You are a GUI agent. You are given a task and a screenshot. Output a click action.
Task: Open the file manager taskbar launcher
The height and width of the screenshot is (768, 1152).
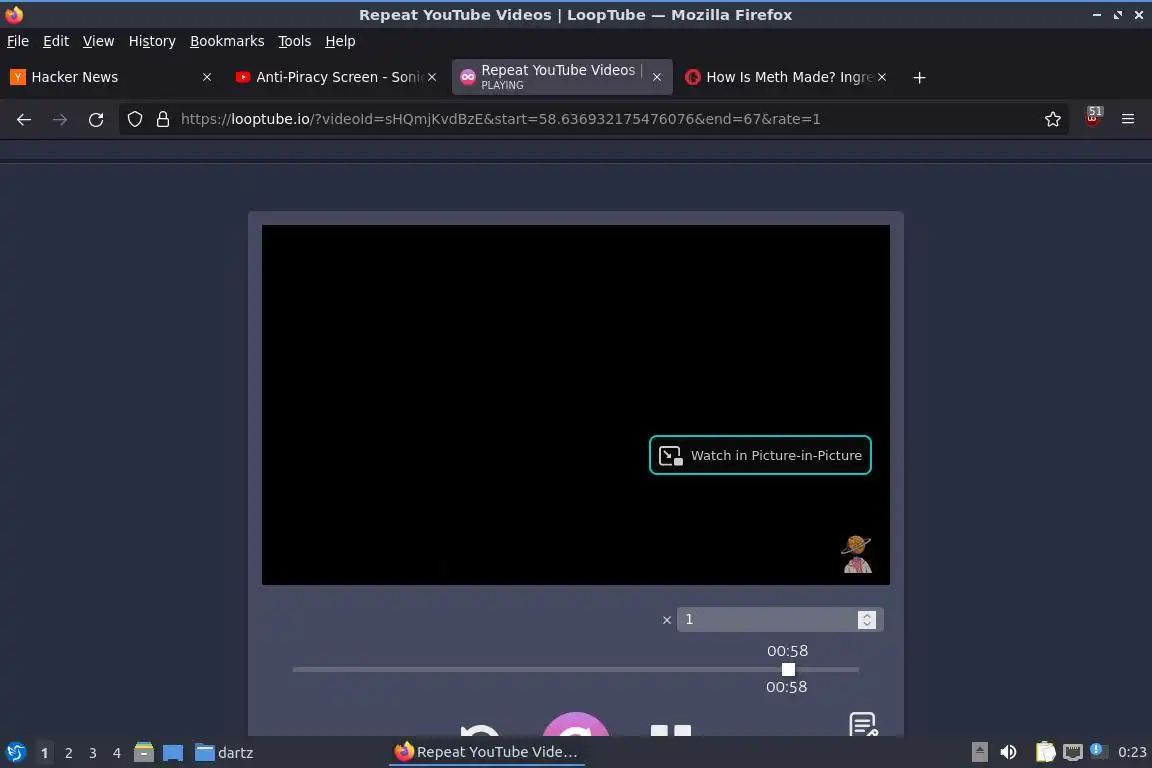144,752
